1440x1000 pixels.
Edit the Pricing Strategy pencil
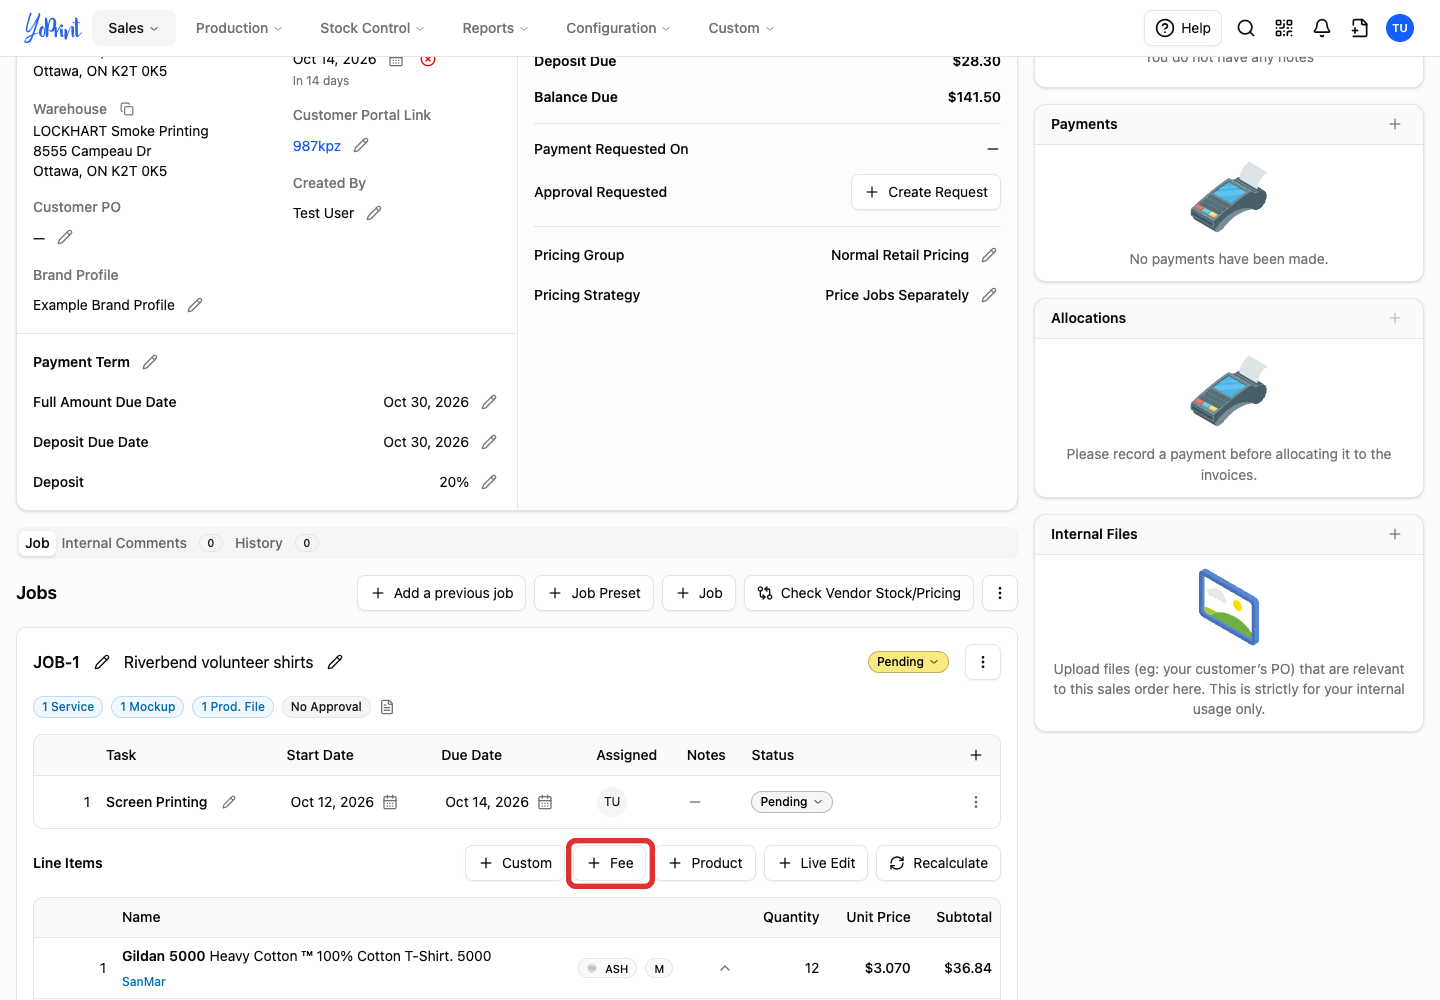coord(989,295)
